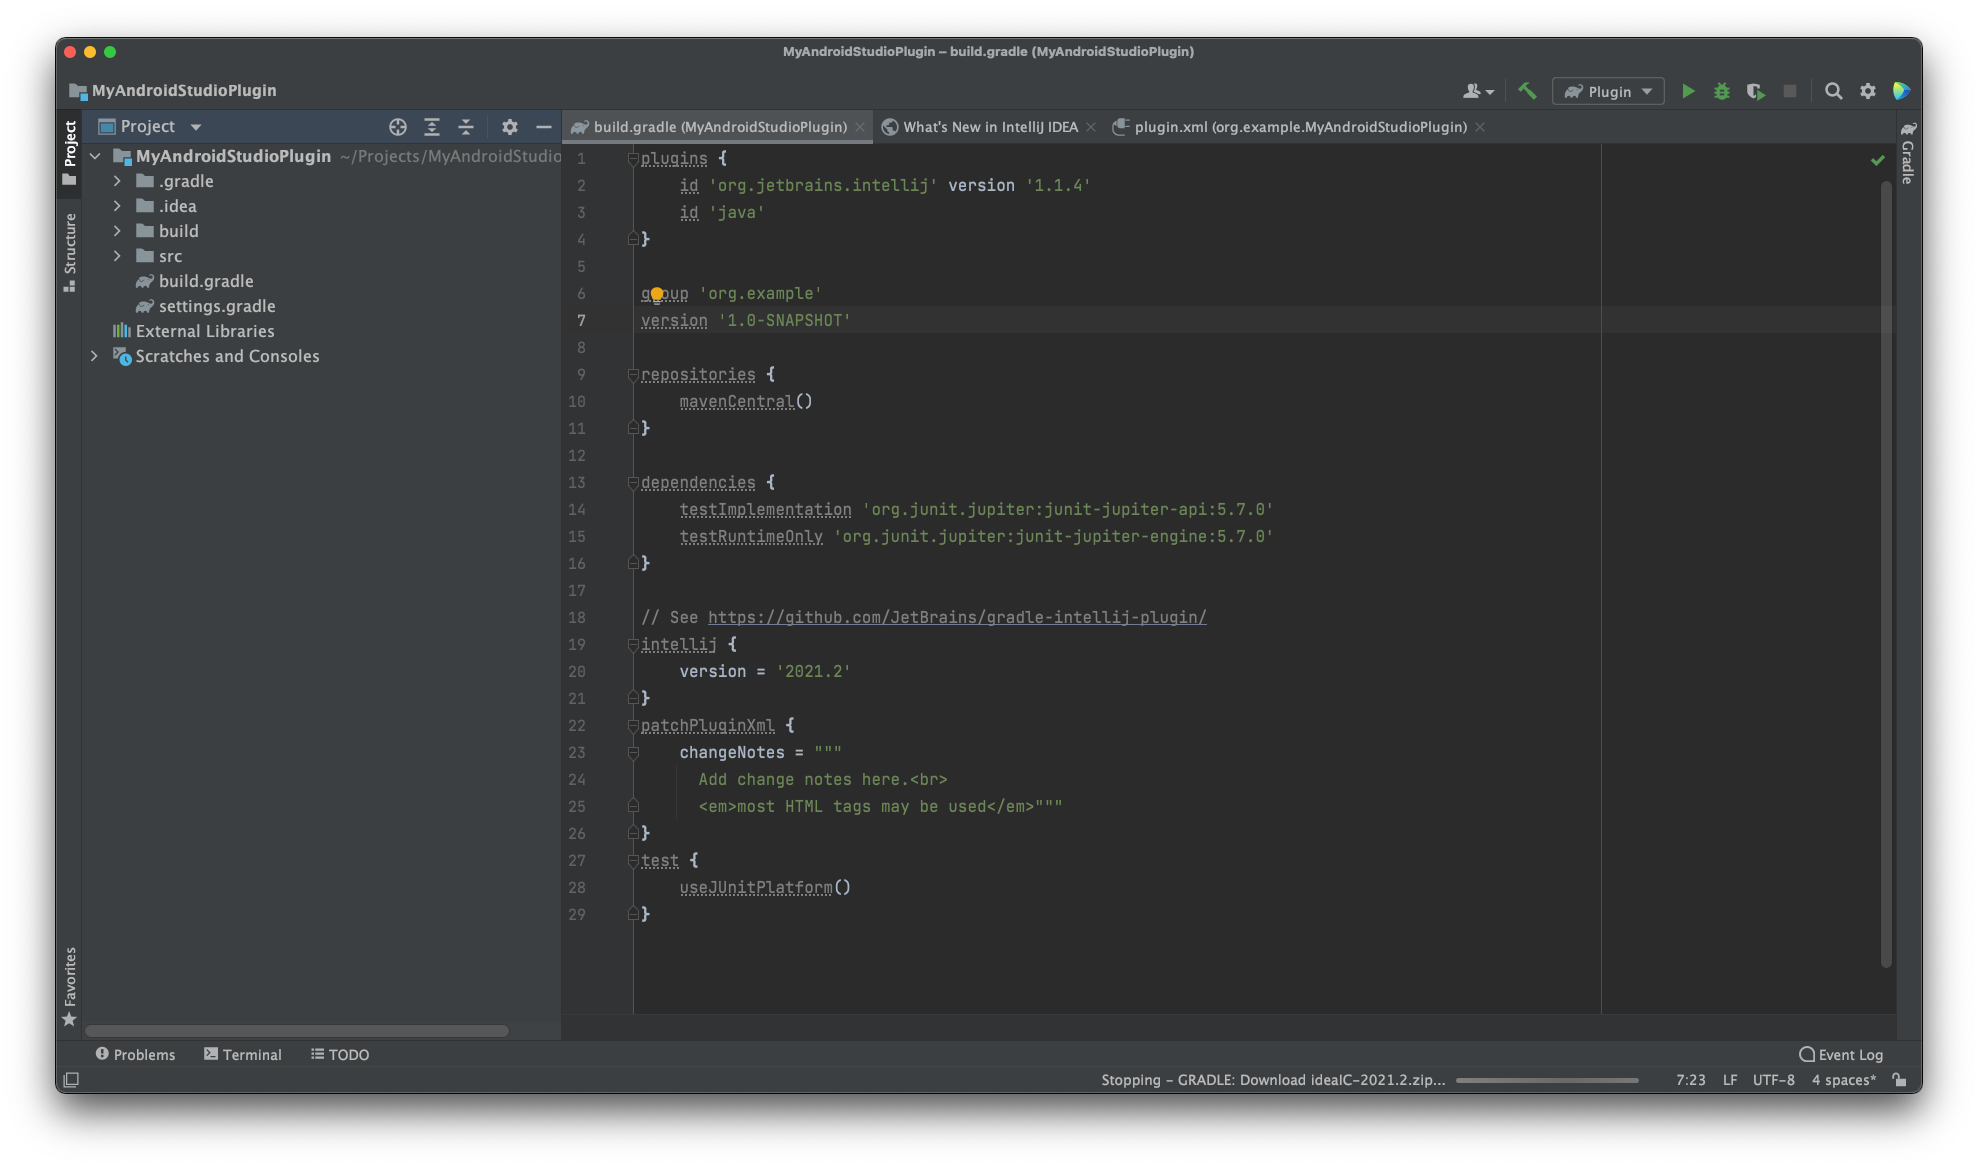Start debugging with the bug icon
The image size is (1978, 1167).
(1722, 91)
